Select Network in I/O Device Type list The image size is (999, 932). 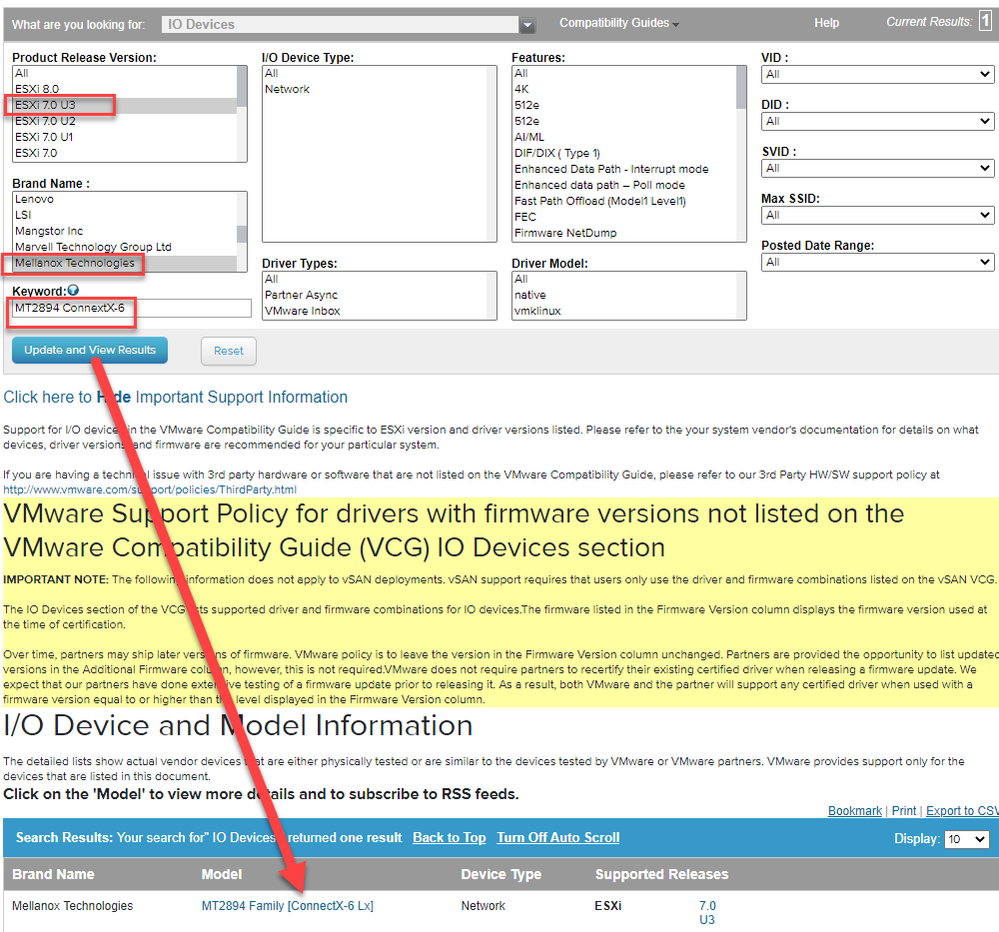pyautogui.click(x=375, y=89)
